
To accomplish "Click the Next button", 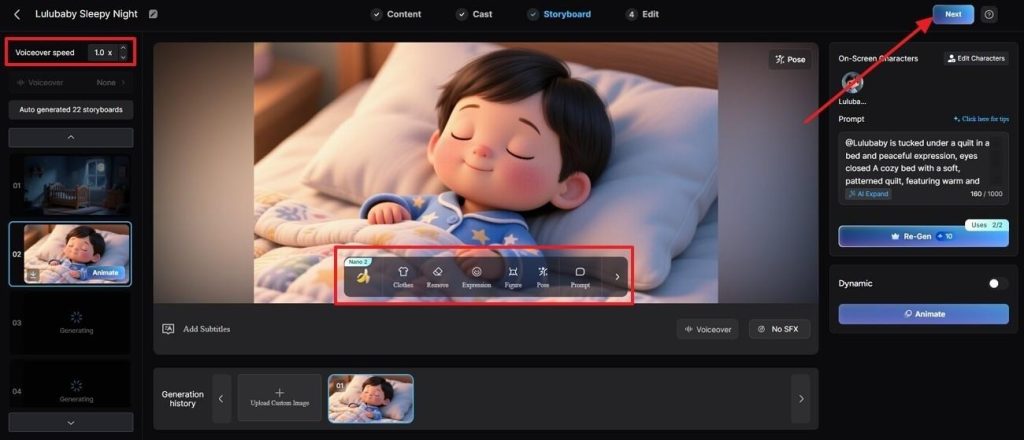I will [953, 14].
